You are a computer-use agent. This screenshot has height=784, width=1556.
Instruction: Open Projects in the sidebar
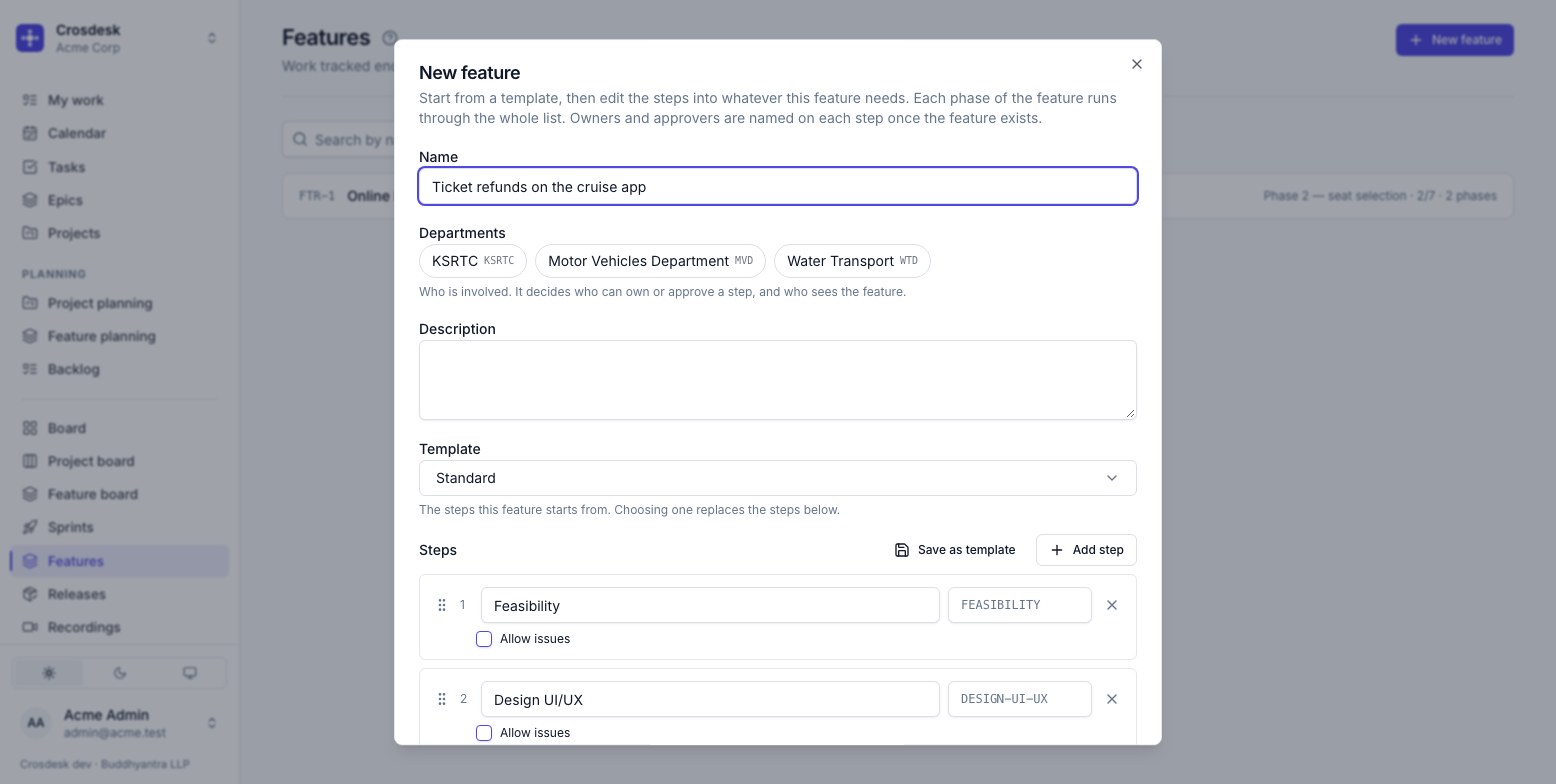(119, 233)
